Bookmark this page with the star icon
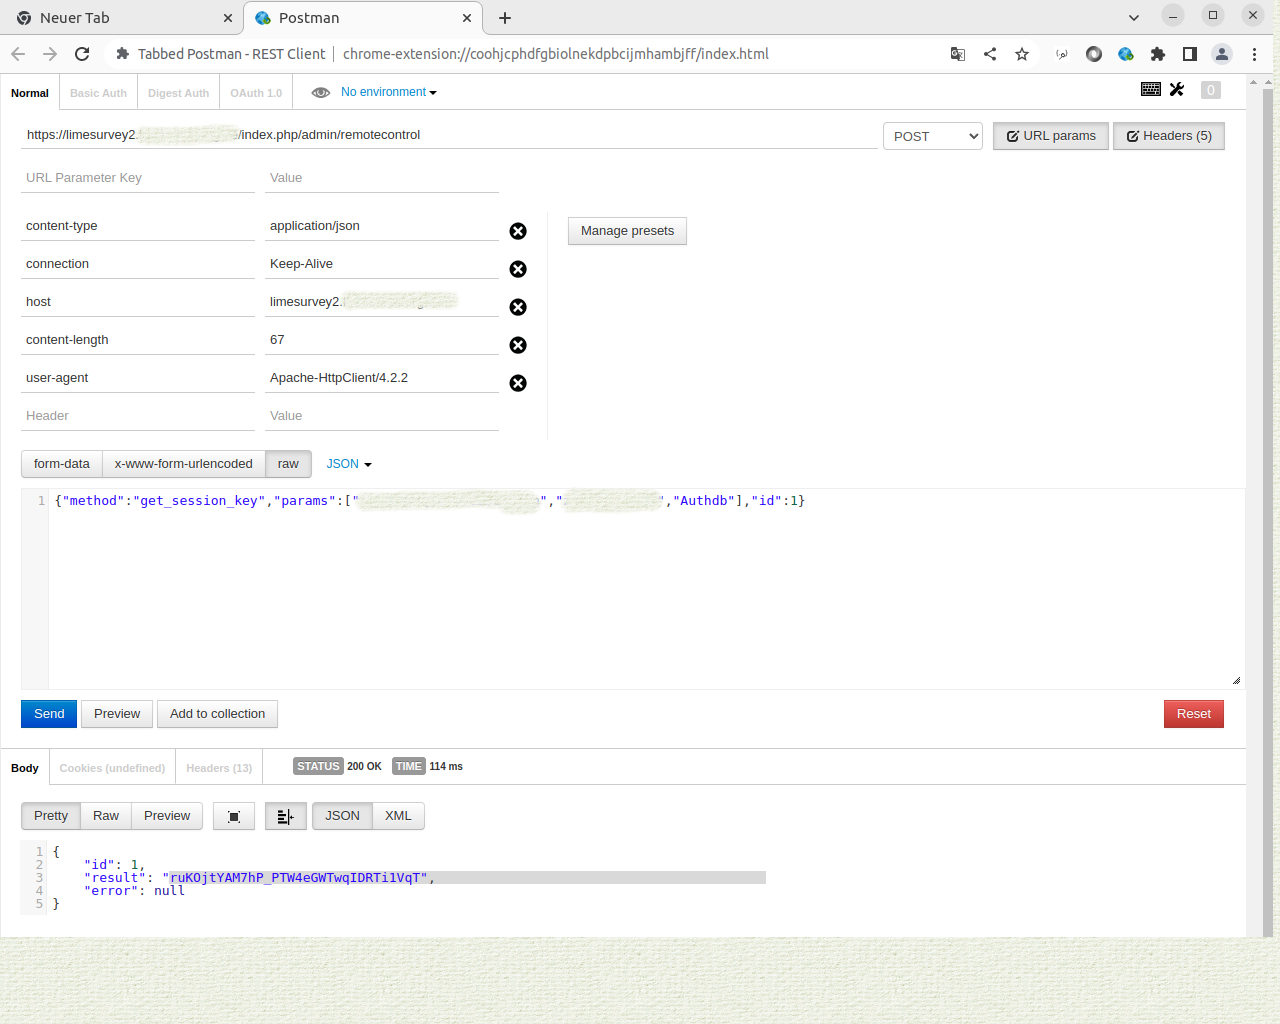The image size is (1280, 1024). tap(1021, 54)
